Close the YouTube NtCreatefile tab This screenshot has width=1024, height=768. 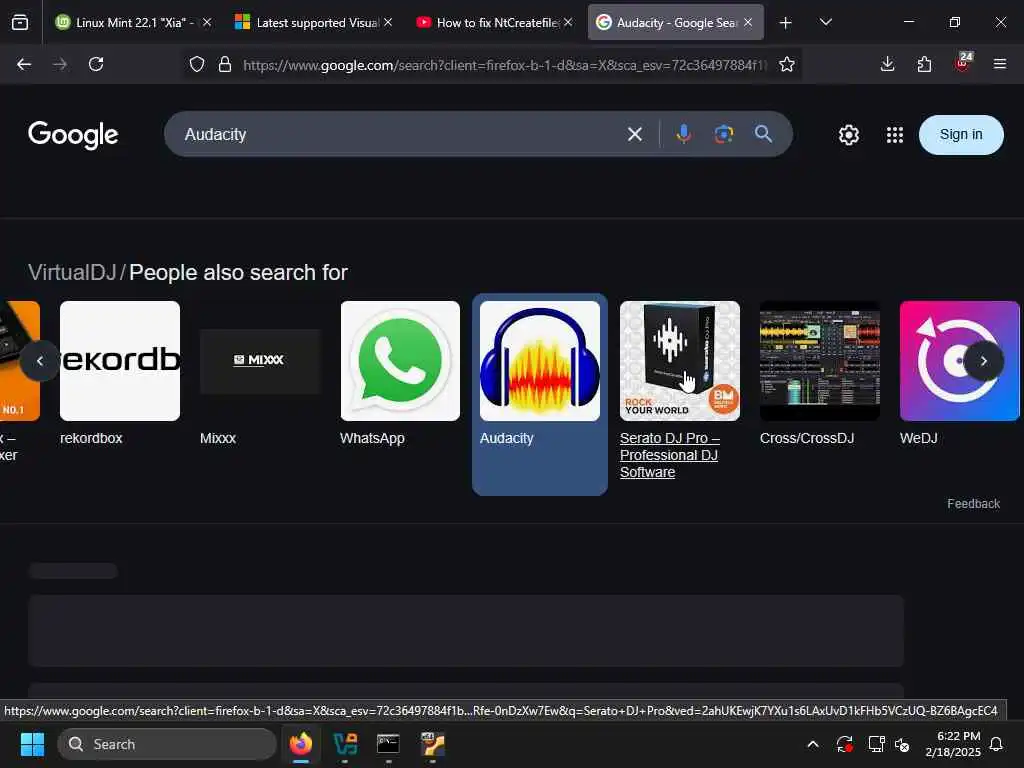click(x=568, y=22)
